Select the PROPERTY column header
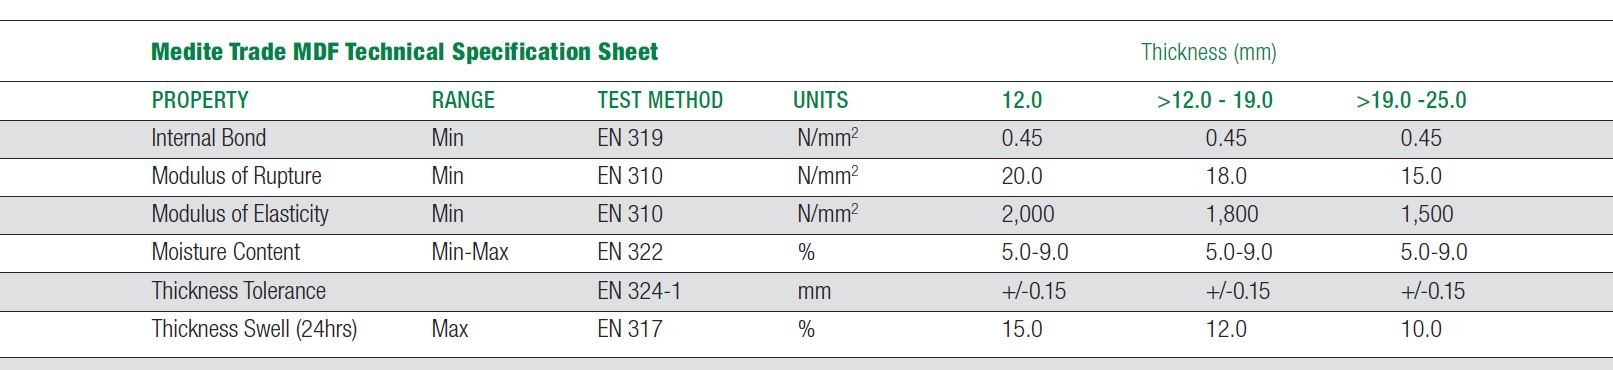The image size is (1613, 370). (200, 100)
